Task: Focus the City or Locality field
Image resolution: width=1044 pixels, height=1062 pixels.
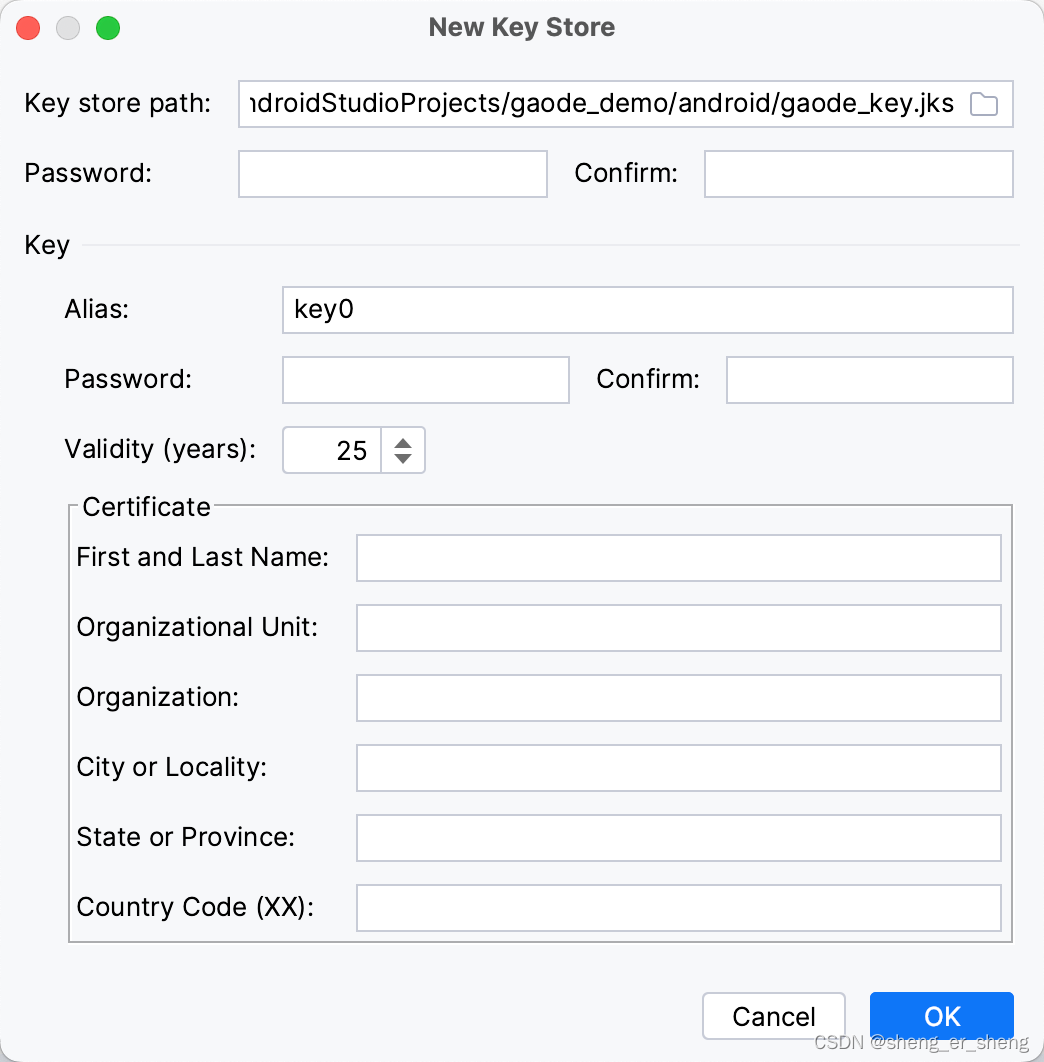Action: [679, 768]
